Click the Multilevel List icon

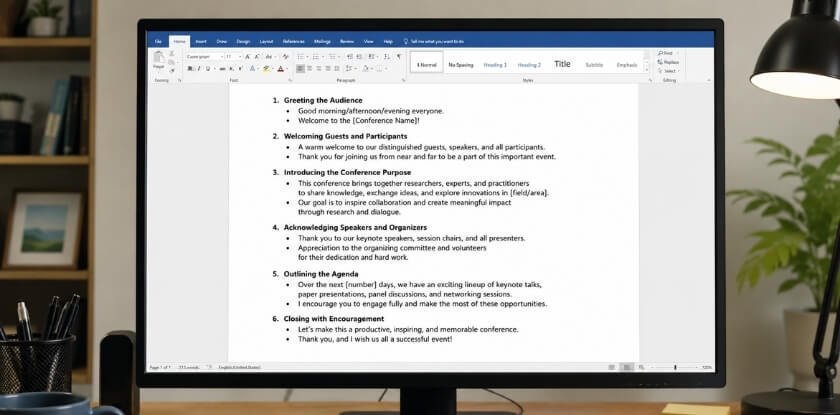[x=332, y=57]
